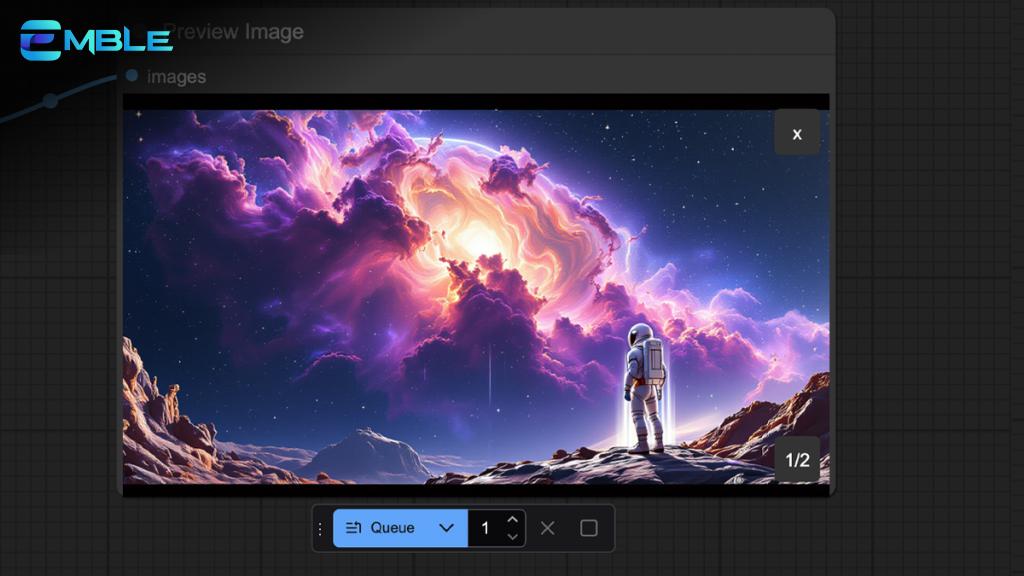Click the 1/2 image counter badge

(797, 460)
